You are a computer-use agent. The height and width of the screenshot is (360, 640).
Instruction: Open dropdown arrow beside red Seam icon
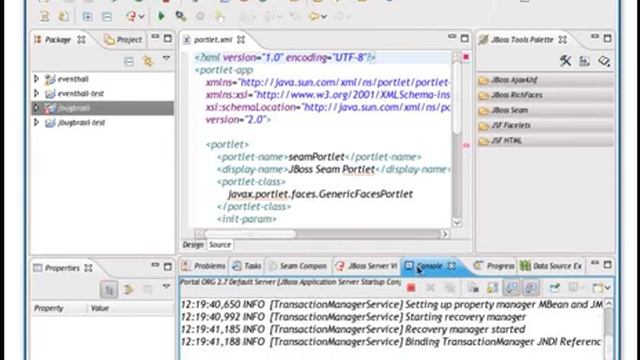click(x=141, y=17)
